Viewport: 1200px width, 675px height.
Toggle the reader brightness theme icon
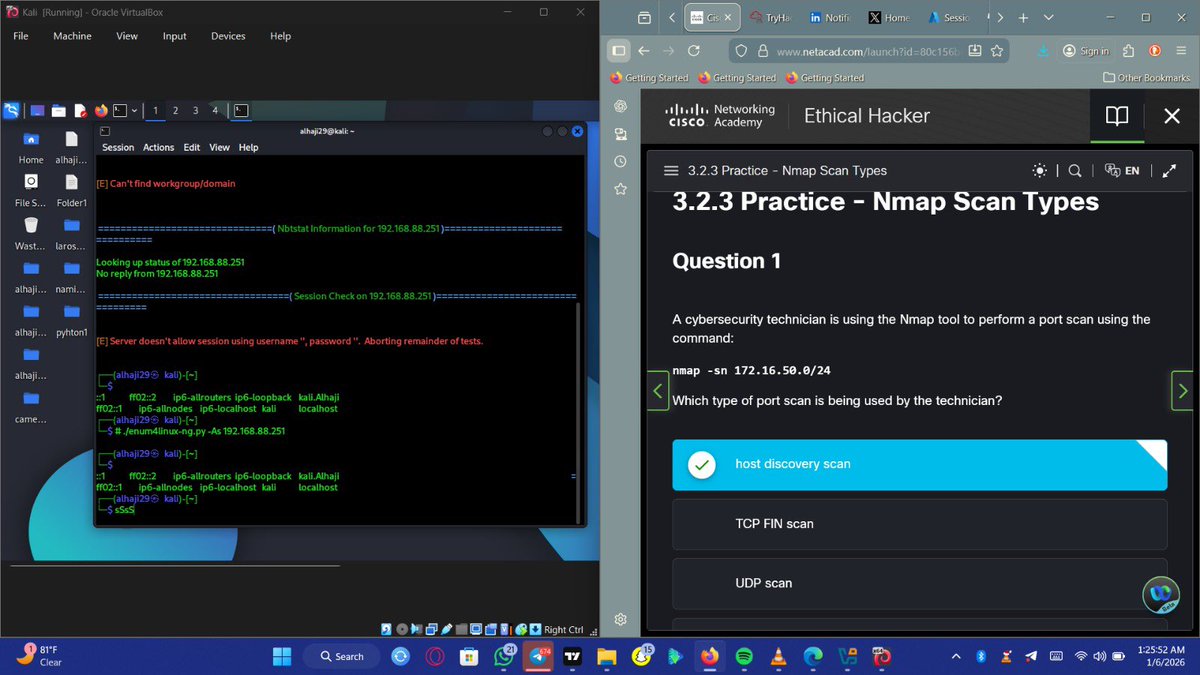click(1040, 170)
